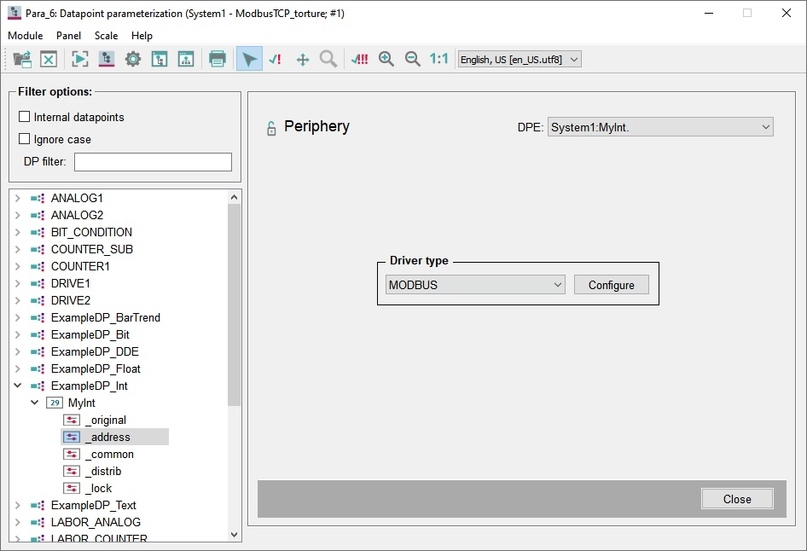The width and height of the screenshot is (807, 551).
Task: Click the printer icon in the toolbar
Action: click(217, 59)
